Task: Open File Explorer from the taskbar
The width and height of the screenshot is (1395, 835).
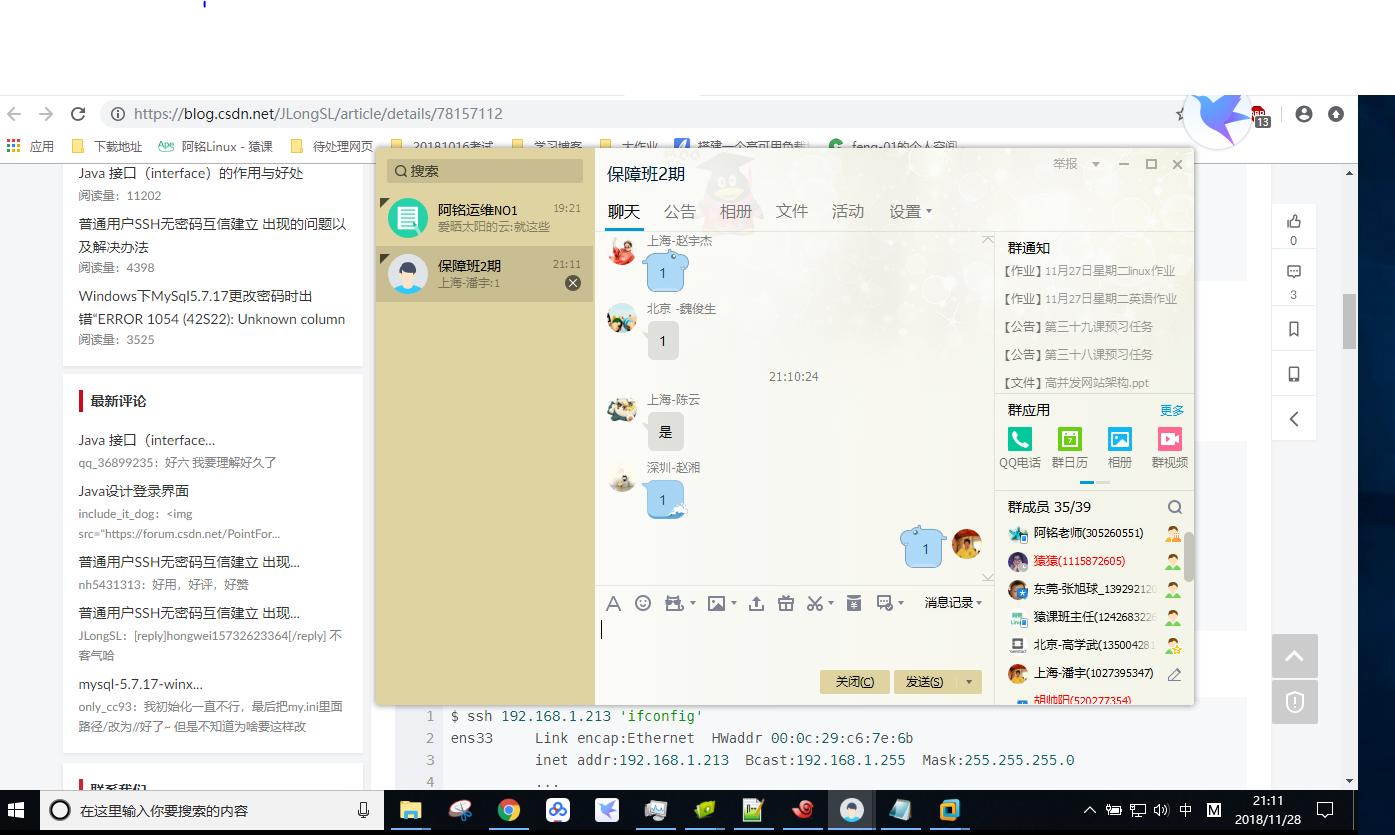Action: pyautogui.click(x=411, y=810)
